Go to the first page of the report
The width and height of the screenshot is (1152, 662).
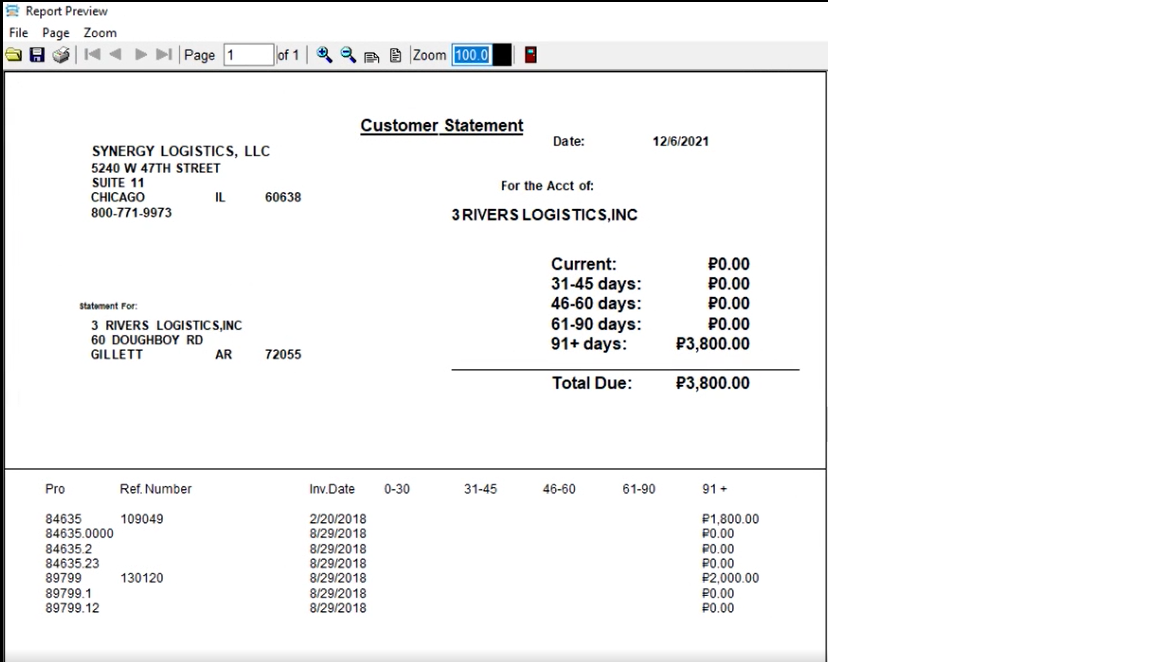pyautogui.click(x=92, y=55)
